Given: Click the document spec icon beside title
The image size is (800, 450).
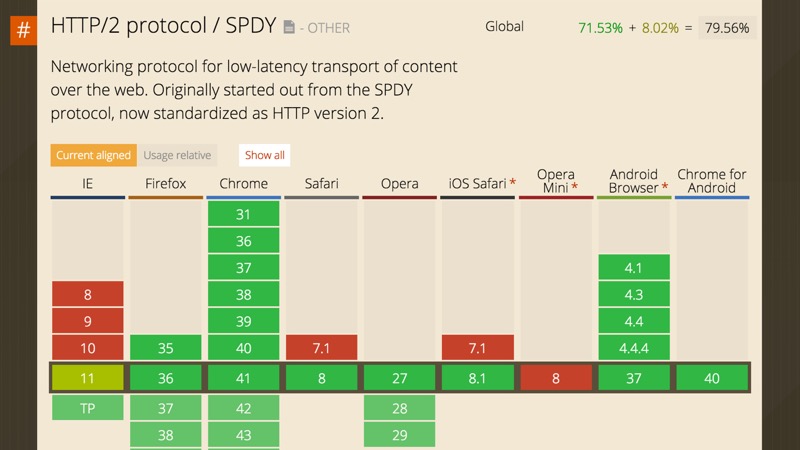Looking at the screenshot, I should pos(290,28).
